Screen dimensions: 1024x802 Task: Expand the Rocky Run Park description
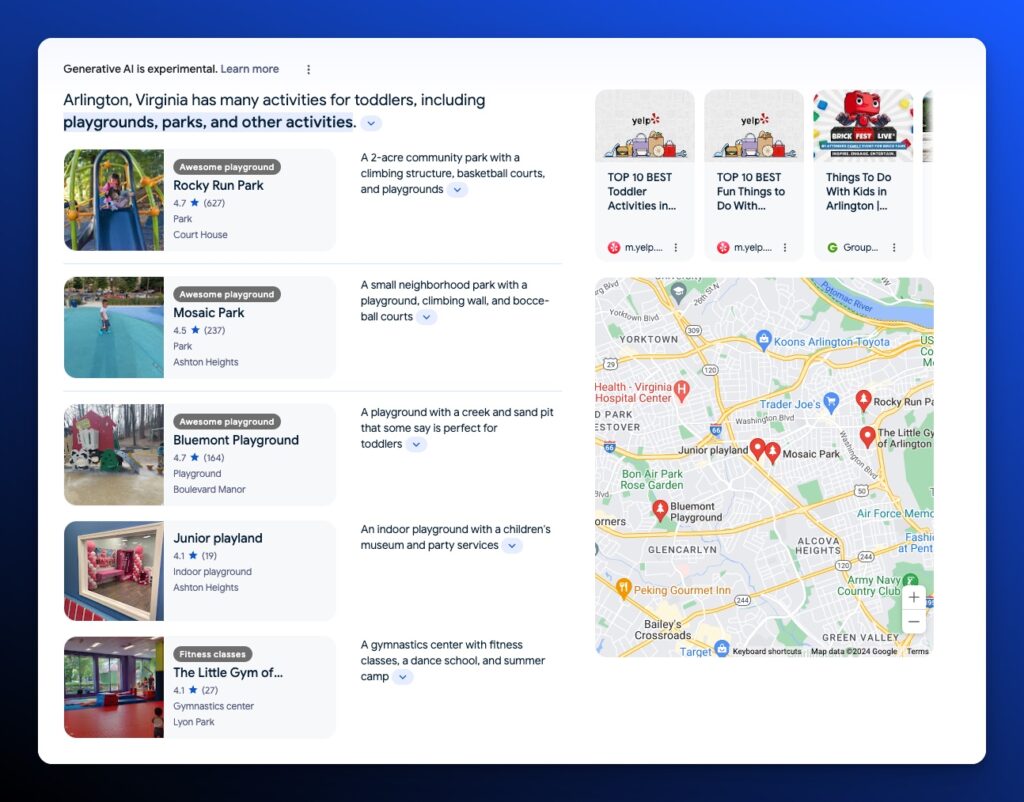[x=457, y=190]
